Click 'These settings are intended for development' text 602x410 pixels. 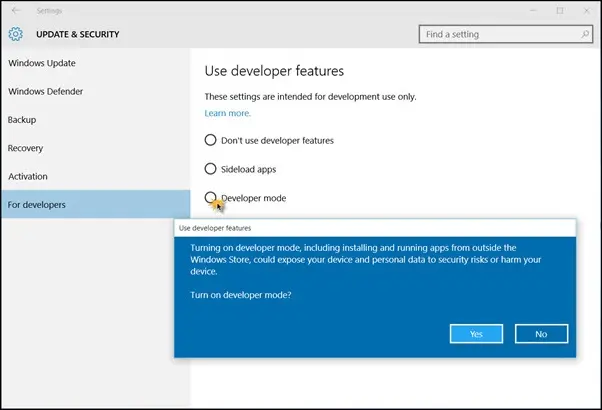310,97
